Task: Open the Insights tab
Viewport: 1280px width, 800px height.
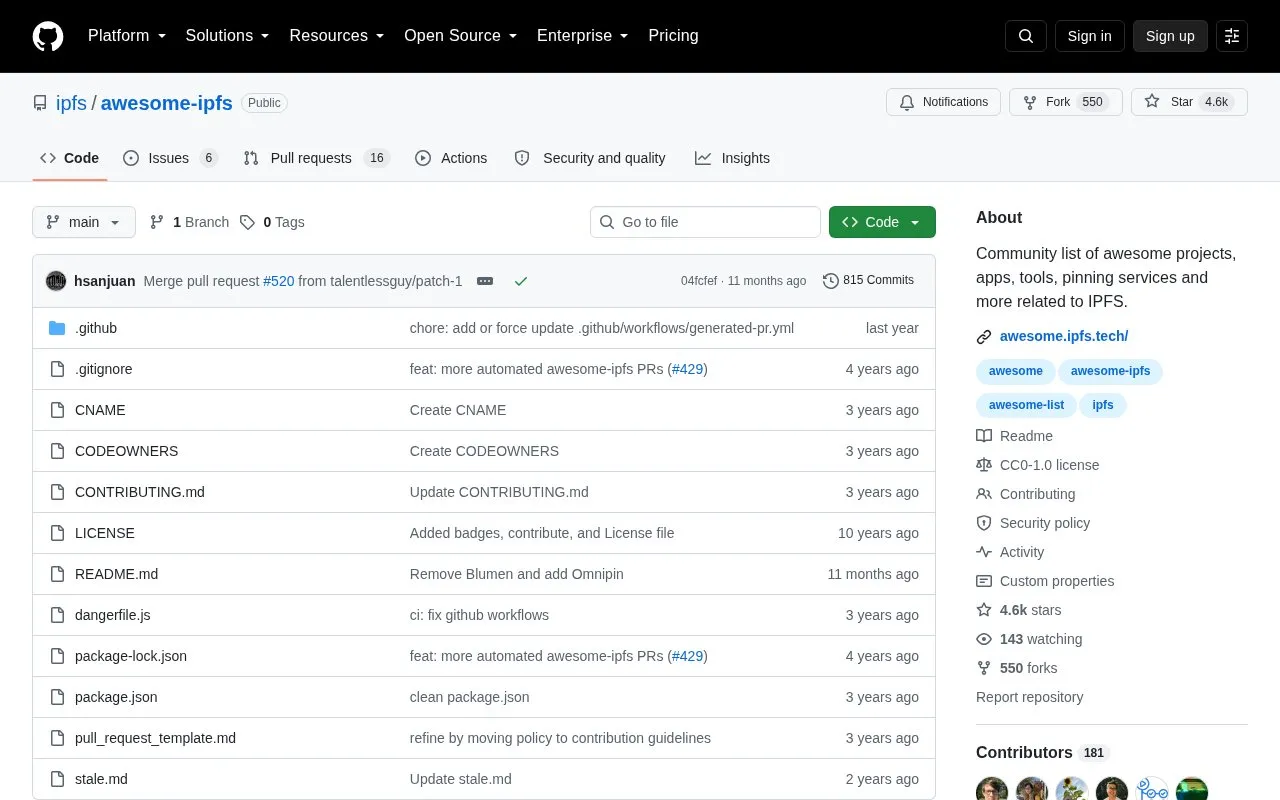Action: [x=733, y=158]
